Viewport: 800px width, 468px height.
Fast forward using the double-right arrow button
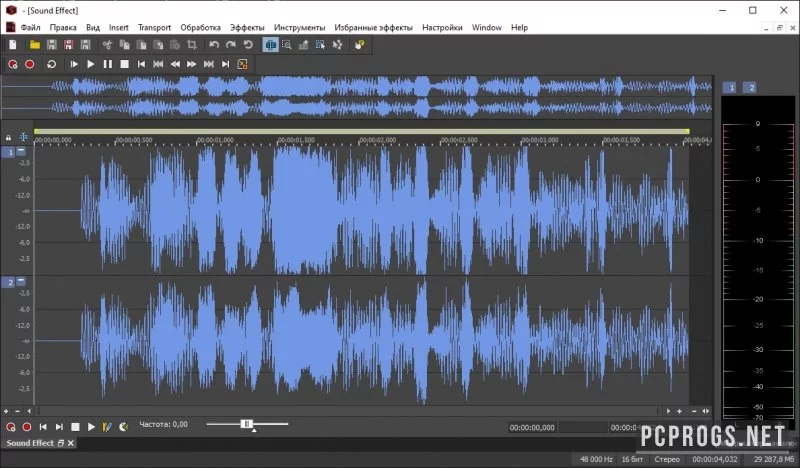tap(191, 64)
